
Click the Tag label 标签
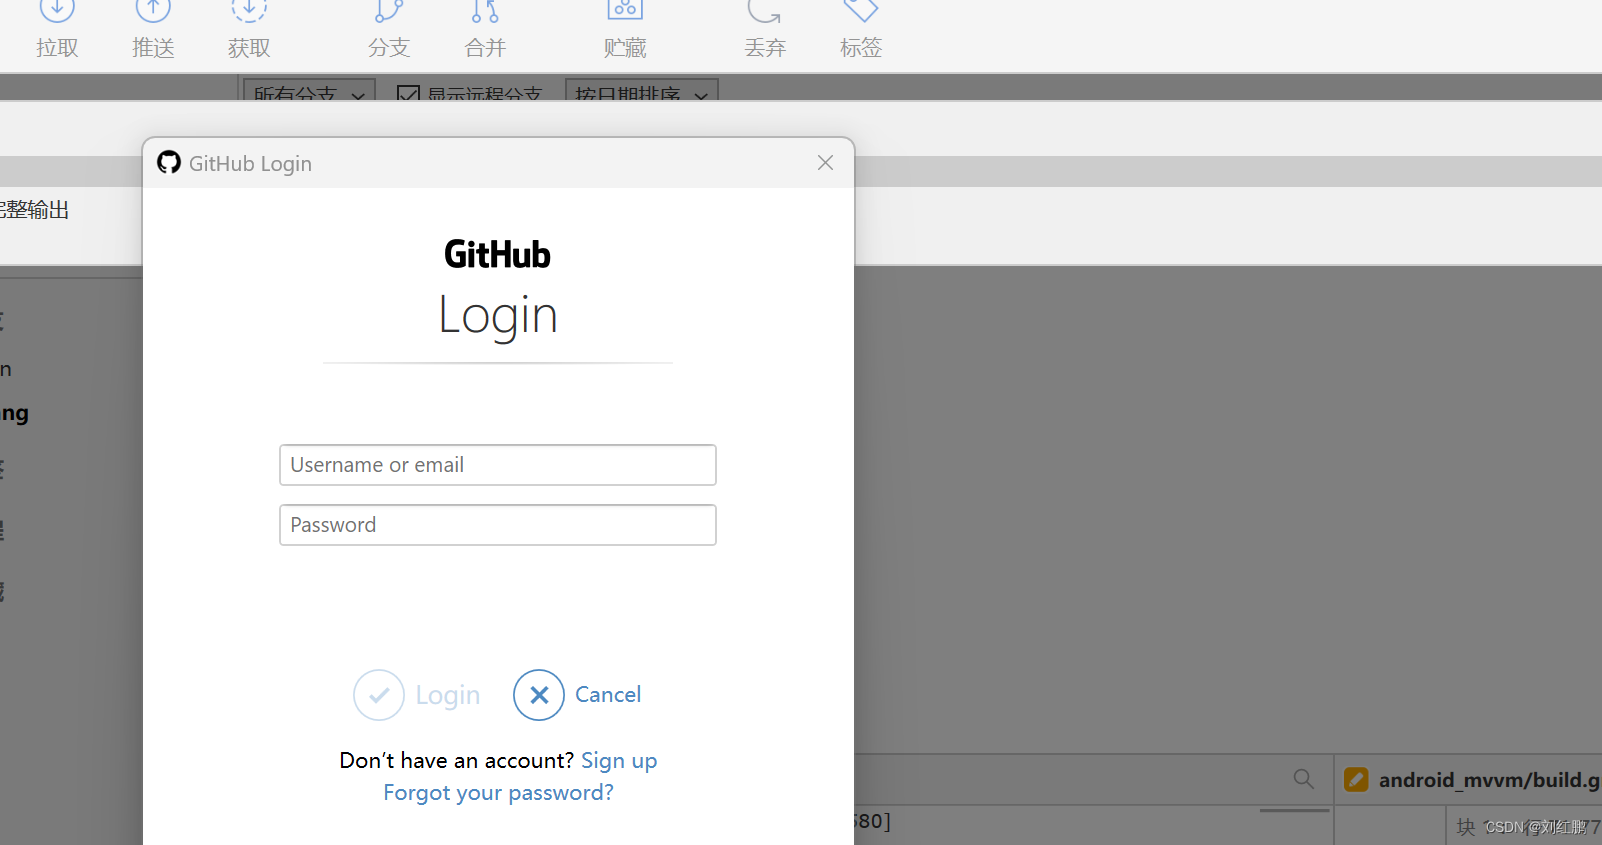(861, 48)
